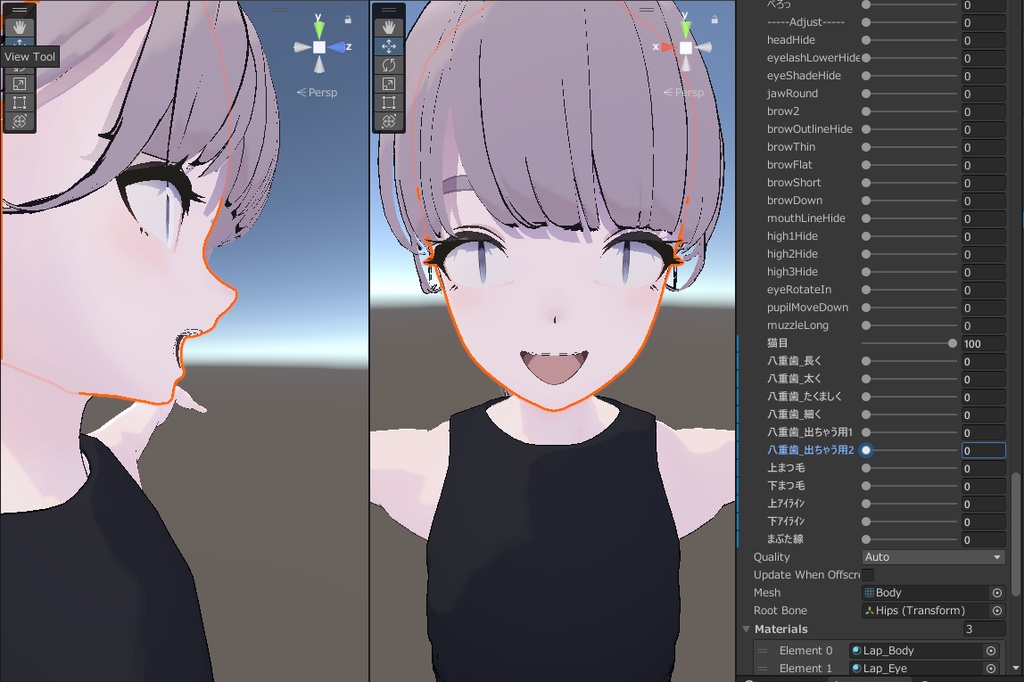1024x682 pixels.
Task: Click the eyelashLowerHide label
Action: 813,58
